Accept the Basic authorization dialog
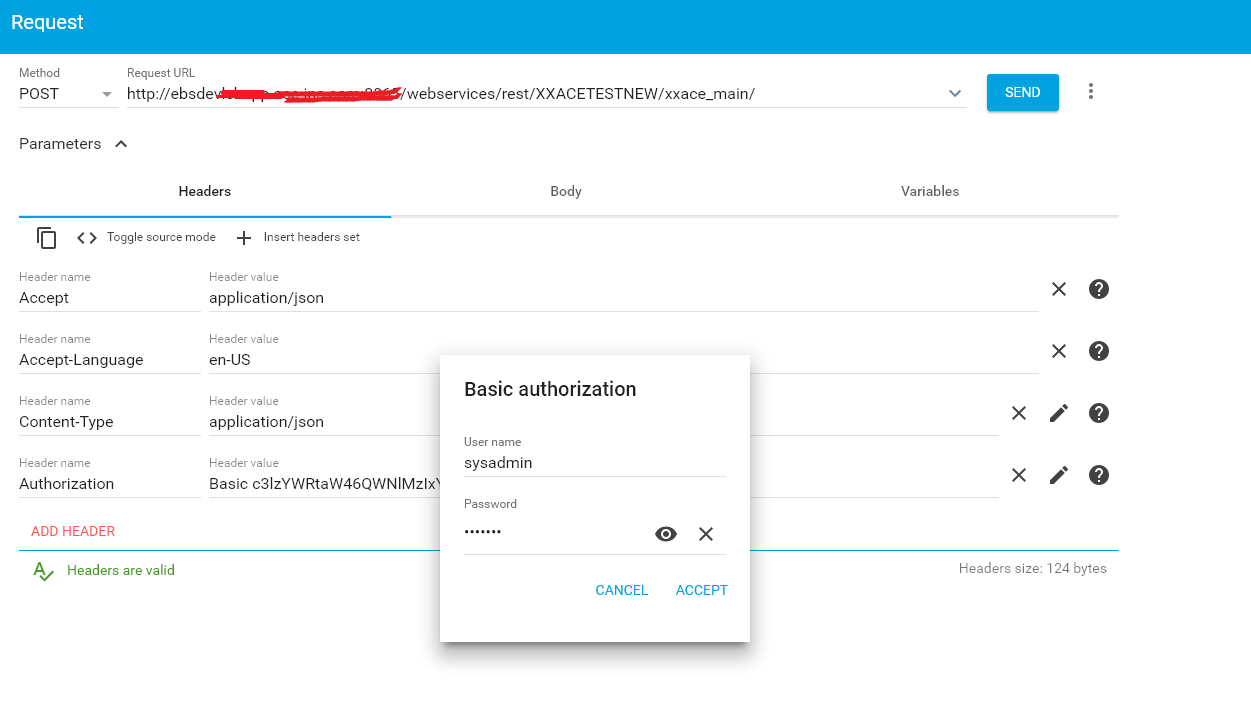1251x715 pixels. click(701, 590)
